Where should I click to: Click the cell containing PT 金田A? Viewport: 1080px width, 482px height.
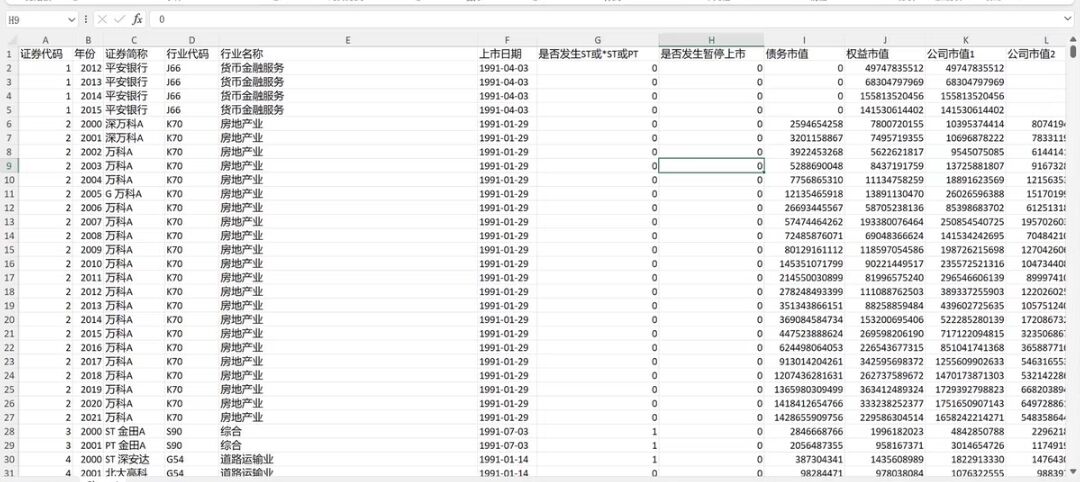[x=134, y=445]
